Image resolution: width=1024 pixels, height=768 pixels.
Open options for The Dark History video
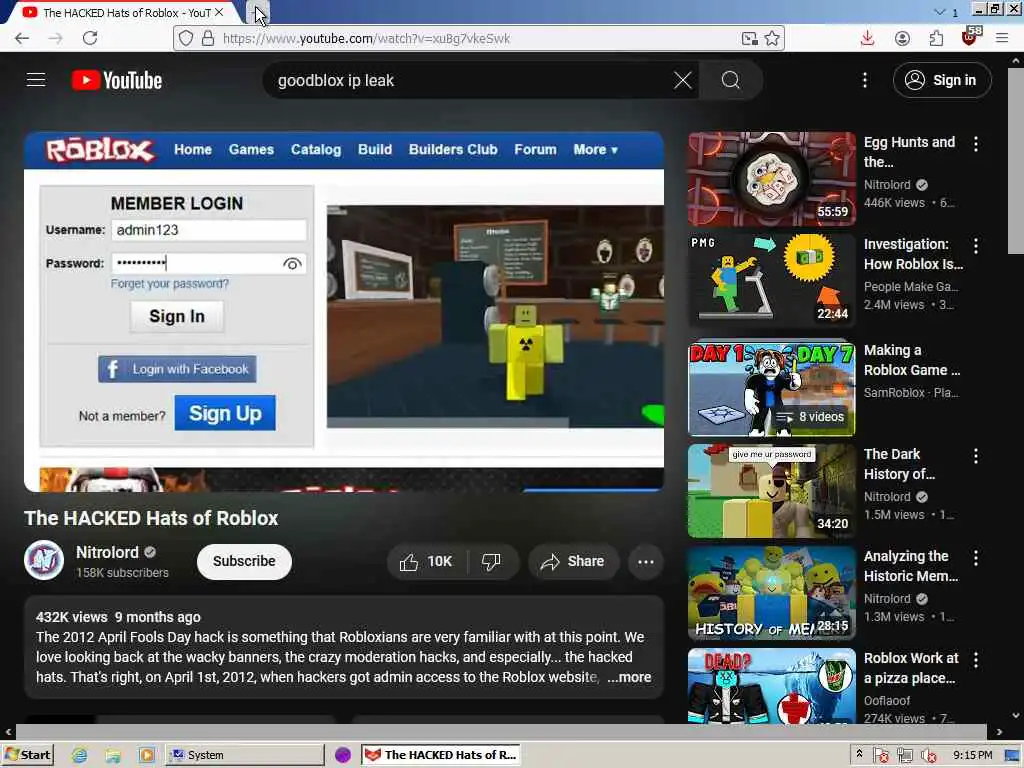click(x=976, y=456)
